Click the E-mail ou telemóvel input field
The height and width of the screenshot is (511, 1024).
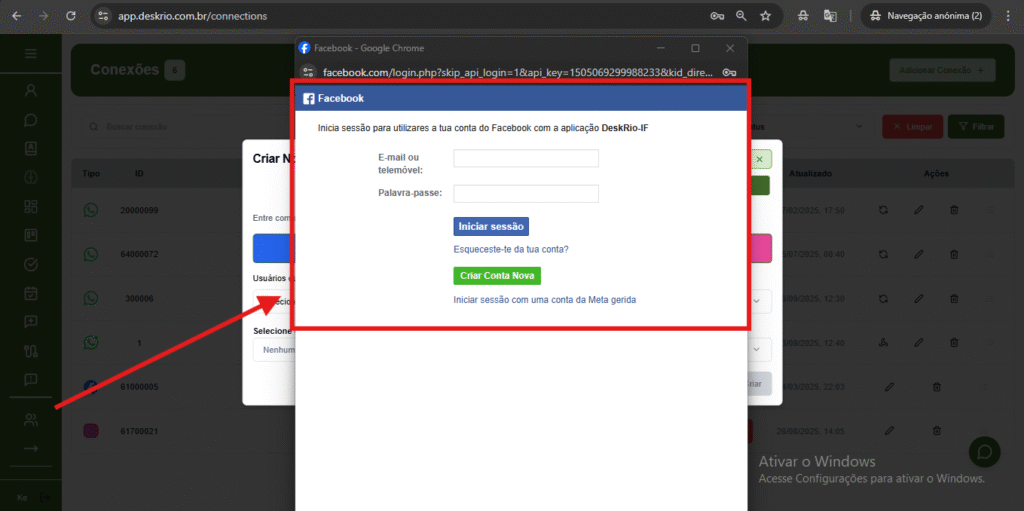(526, 158)
